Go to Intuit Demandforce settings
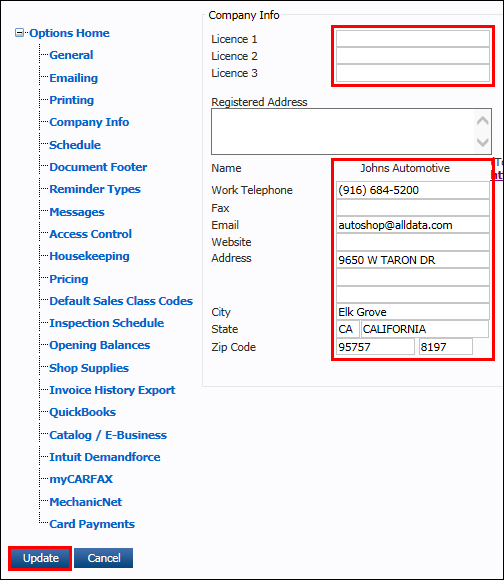The width and height of the screenshot is (504, 580). [x=105, y=457]
